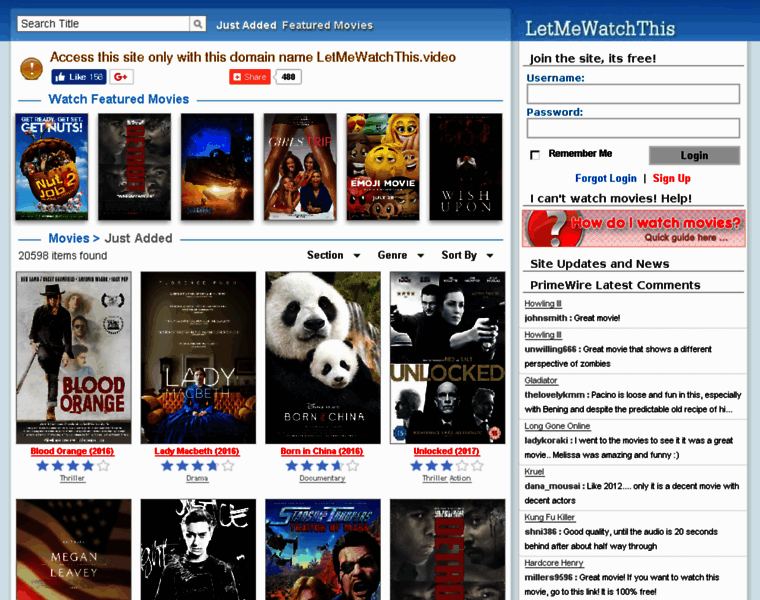The image size is (760, 600).
Task: Open the Forgot Login link
Action: (x=605, y=178)
